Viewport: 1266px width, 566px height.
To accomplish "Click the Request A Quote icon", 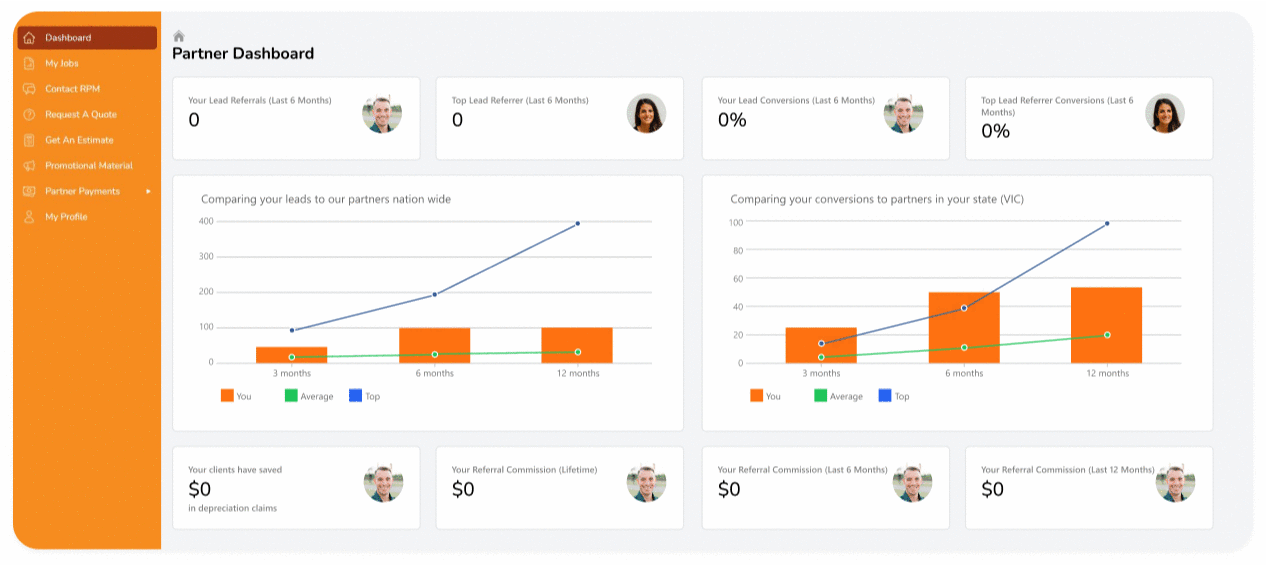I will click(x=29, y=115).
